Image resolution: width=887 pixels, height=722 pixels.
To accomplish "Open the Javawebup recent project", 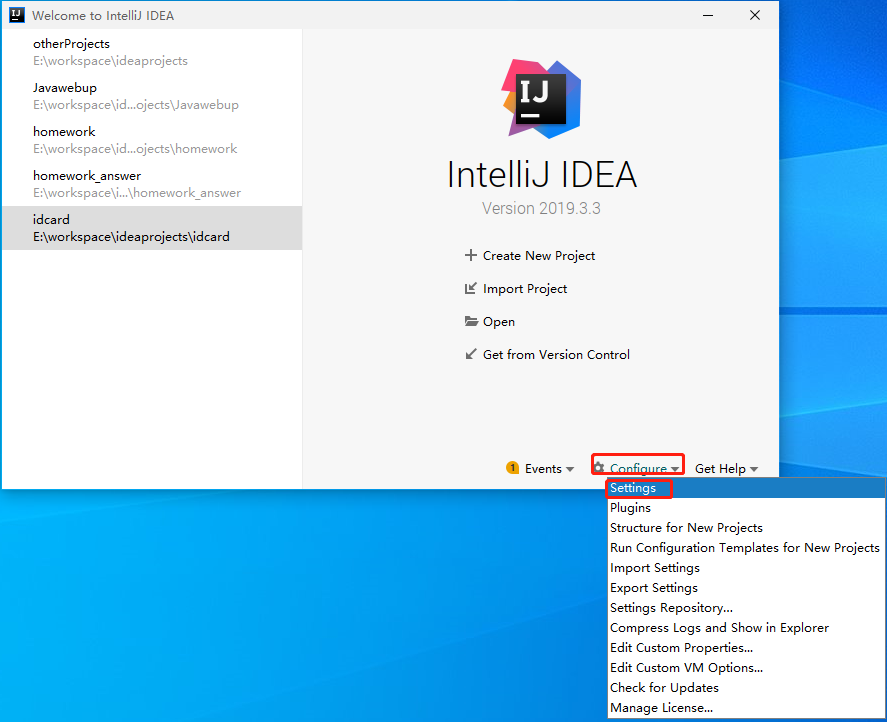I will tap(152, 96).
